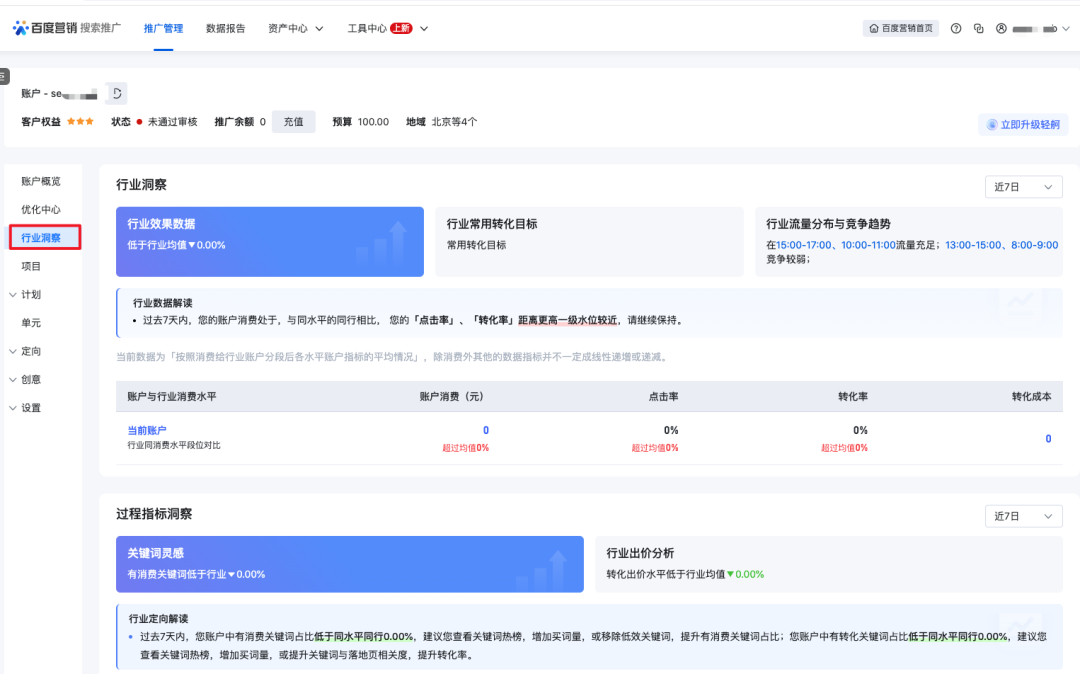
Task: Select the 行业出价分析 card
Action: (829, 564)
